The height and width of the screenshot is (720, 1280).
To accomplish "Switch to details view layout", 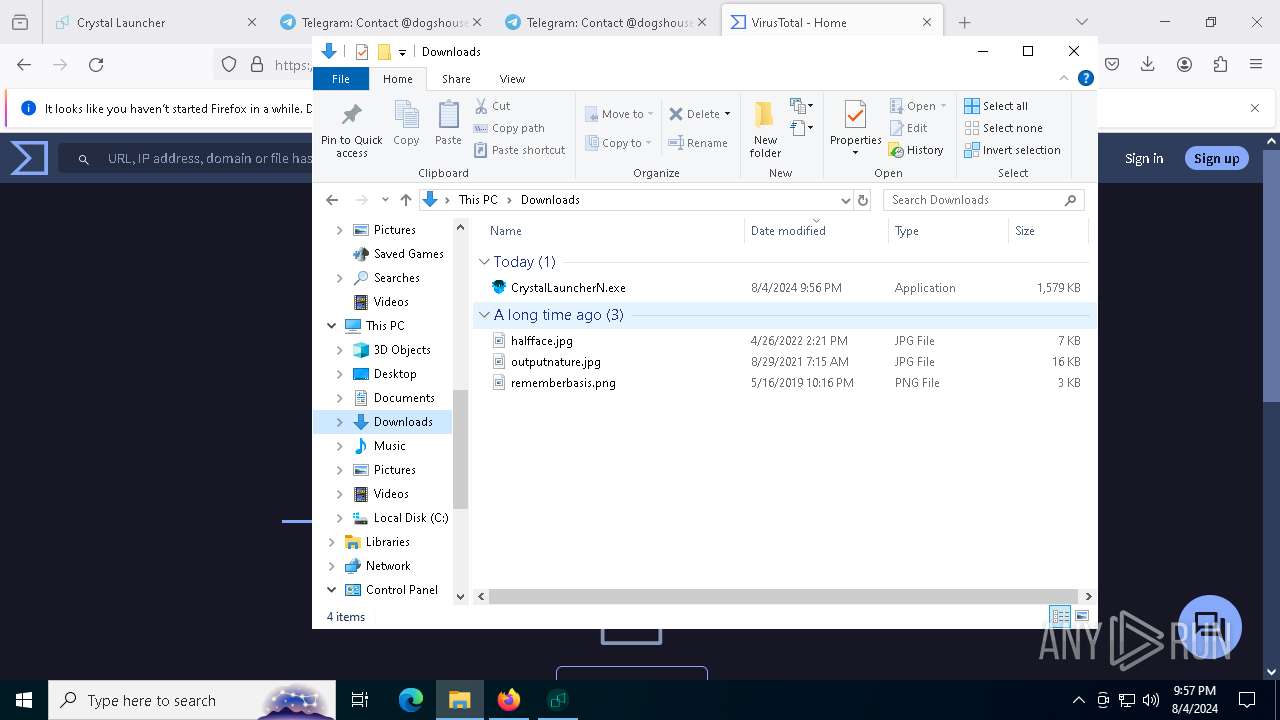I will point(1060,616).
